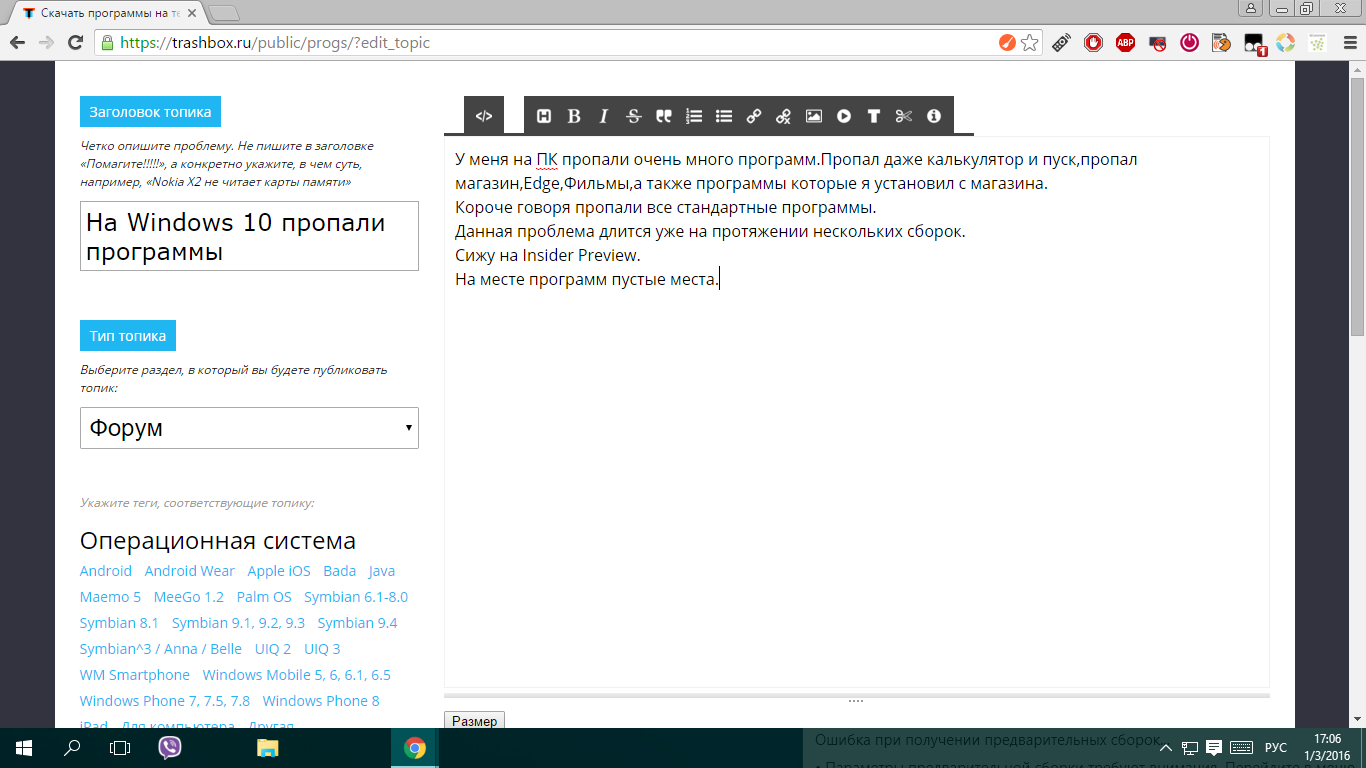Image resolution: width=1366 pixels, height=768 pixels.
Task: Bookmark this page with the star
Action: click(x=1029, y=43)
